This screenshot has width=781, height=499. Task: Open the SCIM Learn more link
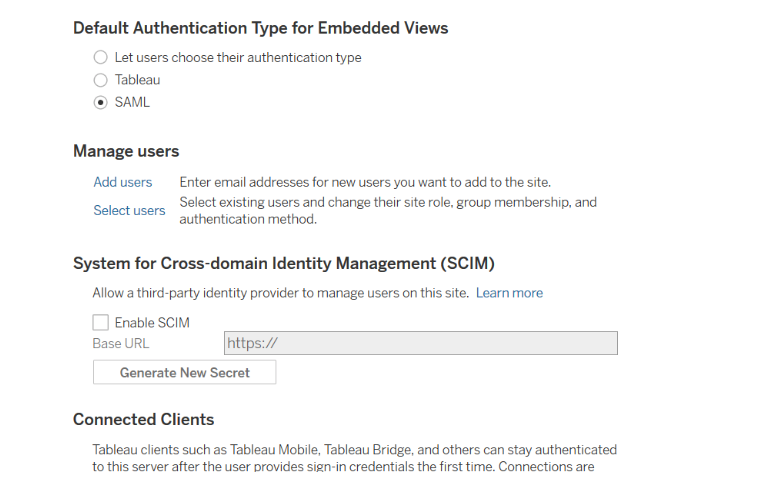click(509, 293)
